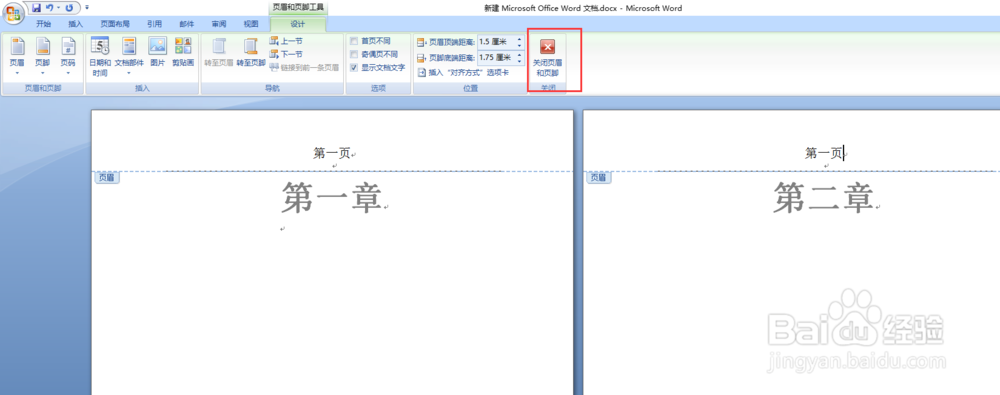Screen dimensions: 1000x395
Task: Uncheck the 显示文档文字 checkbox
Action: (354, 67)
